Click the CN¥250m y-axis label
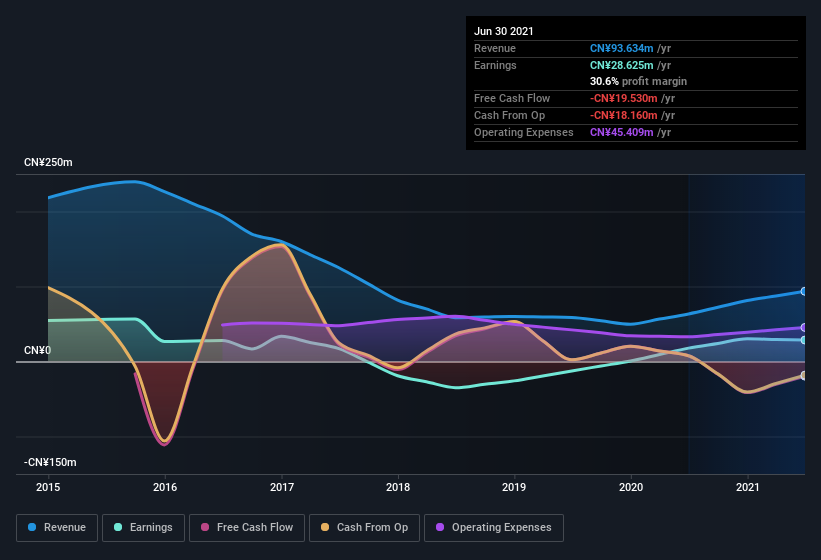The width and height of the screenshot is (821, 560). (x=48, y=163)
